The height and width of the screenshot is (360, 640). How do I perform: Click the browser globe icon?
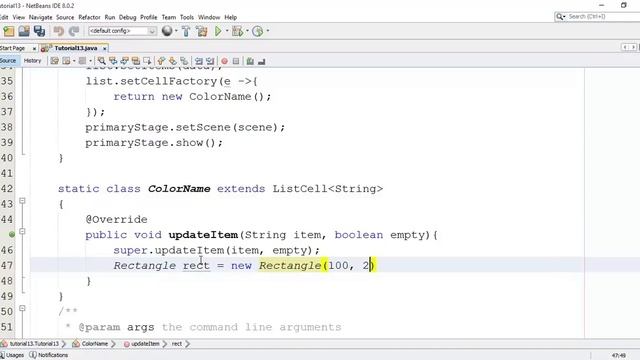coord(167,31)
